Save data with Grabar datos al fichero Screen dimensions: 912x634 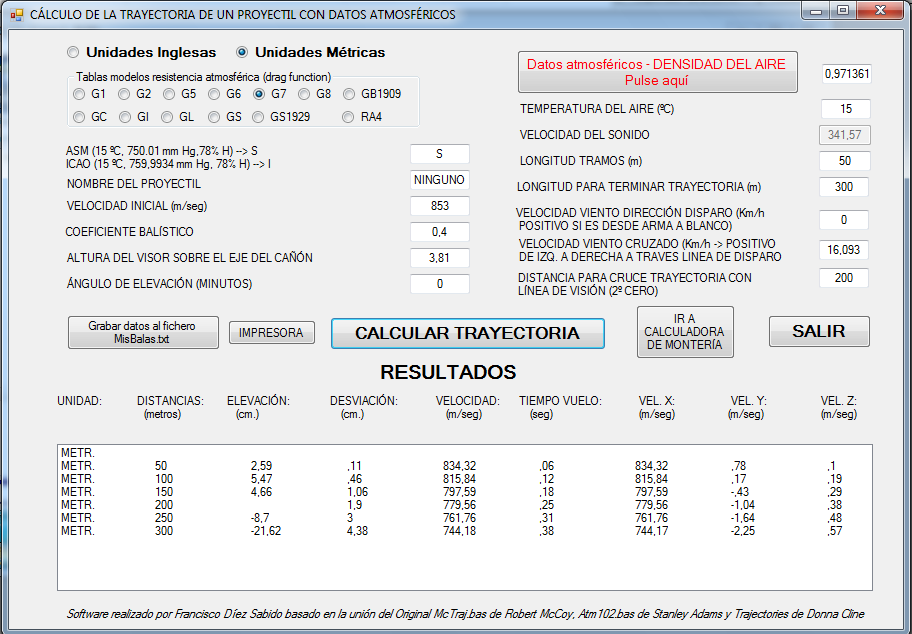click(143, 333)
